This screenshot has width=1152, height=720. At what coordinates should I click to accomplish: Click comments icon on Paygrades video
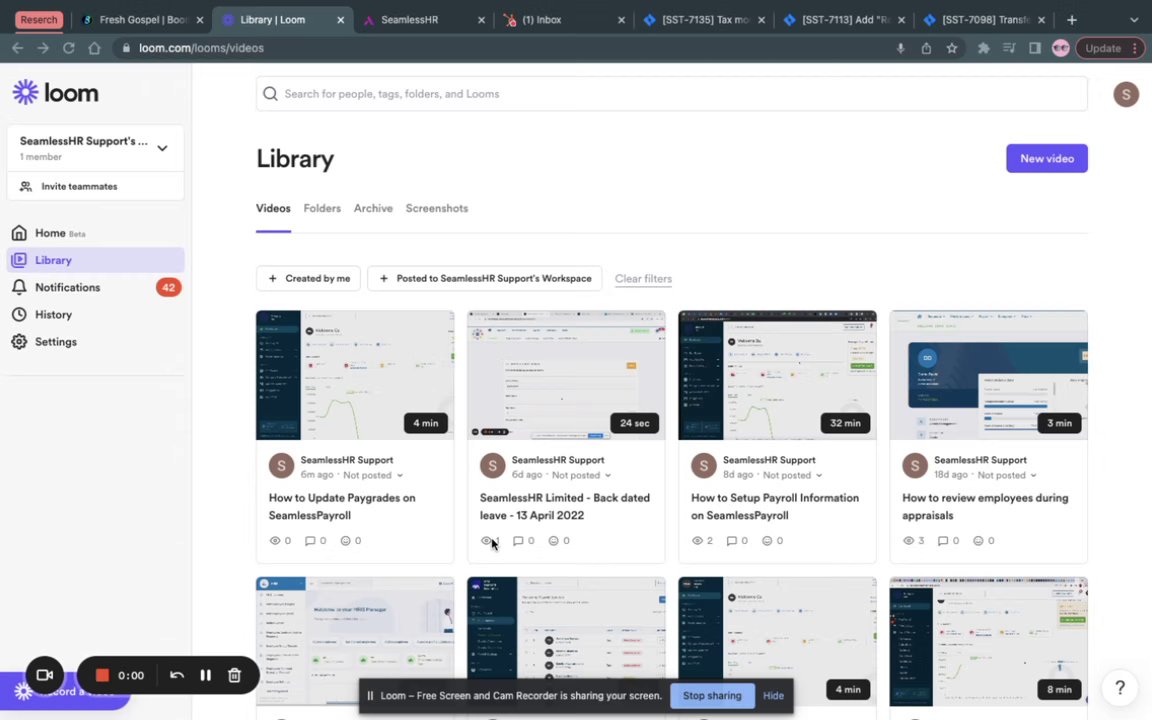(x=310, y=541)
